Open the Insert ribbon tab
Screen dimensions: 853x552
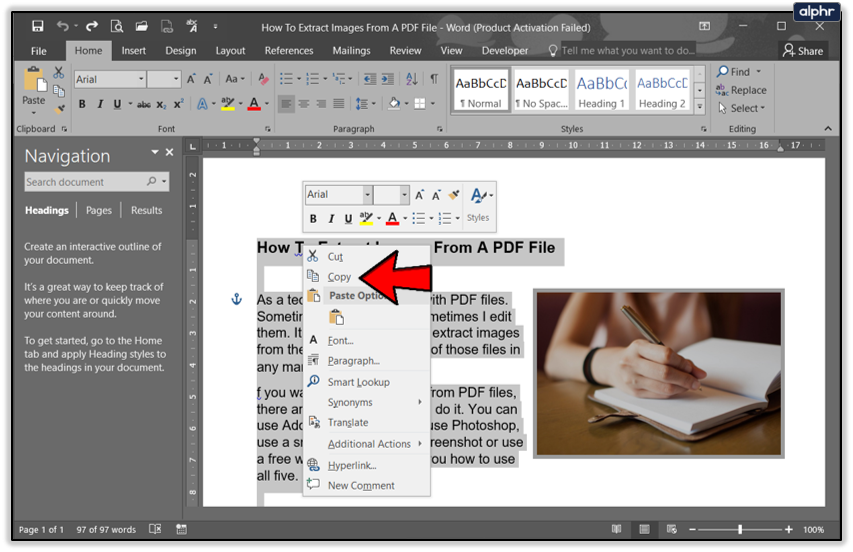[133, 50]
